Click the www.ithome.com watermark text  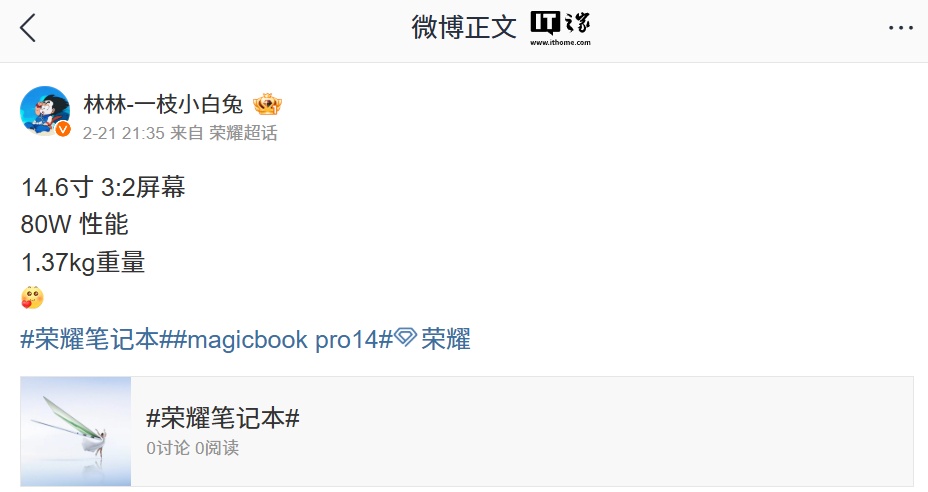(560, 42)
